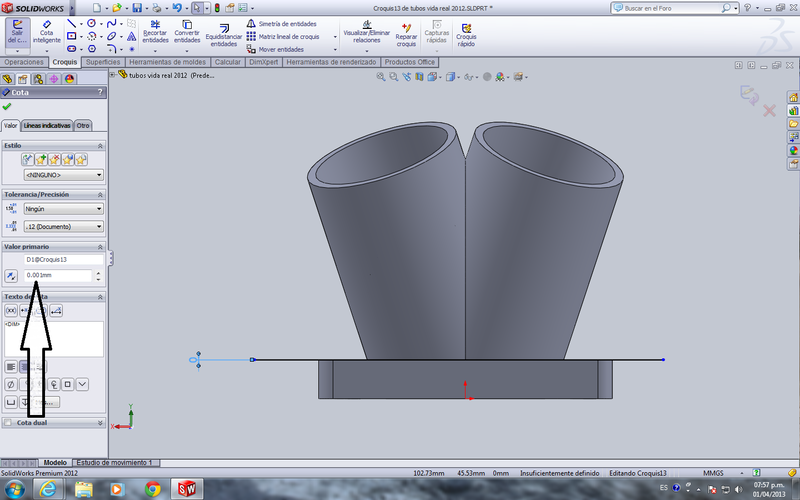Open the Líneas indicativas tab
The width and height of the screenshot is (800, 500).
click(47, 126)
